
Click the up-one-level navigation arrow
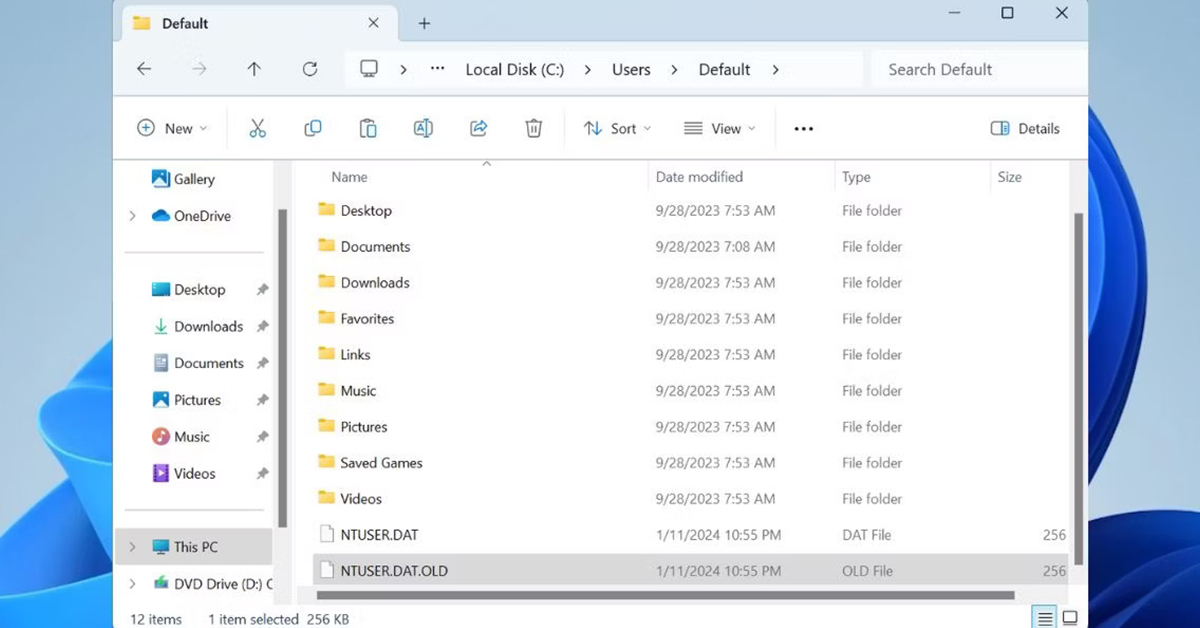coord(254,69)
